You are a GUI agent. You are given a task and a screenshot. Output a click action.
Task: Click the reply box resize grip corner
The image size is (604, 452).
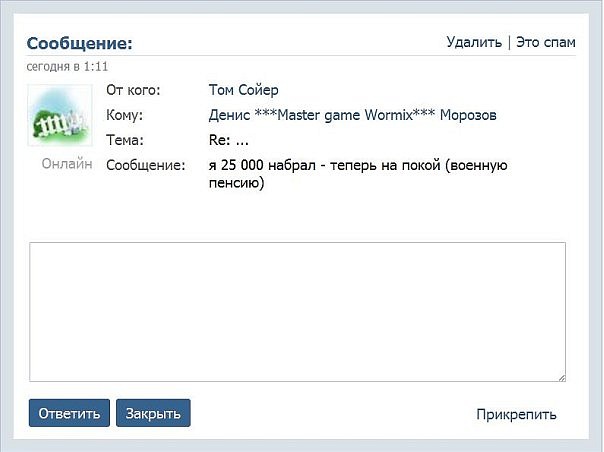click(562, 378)
